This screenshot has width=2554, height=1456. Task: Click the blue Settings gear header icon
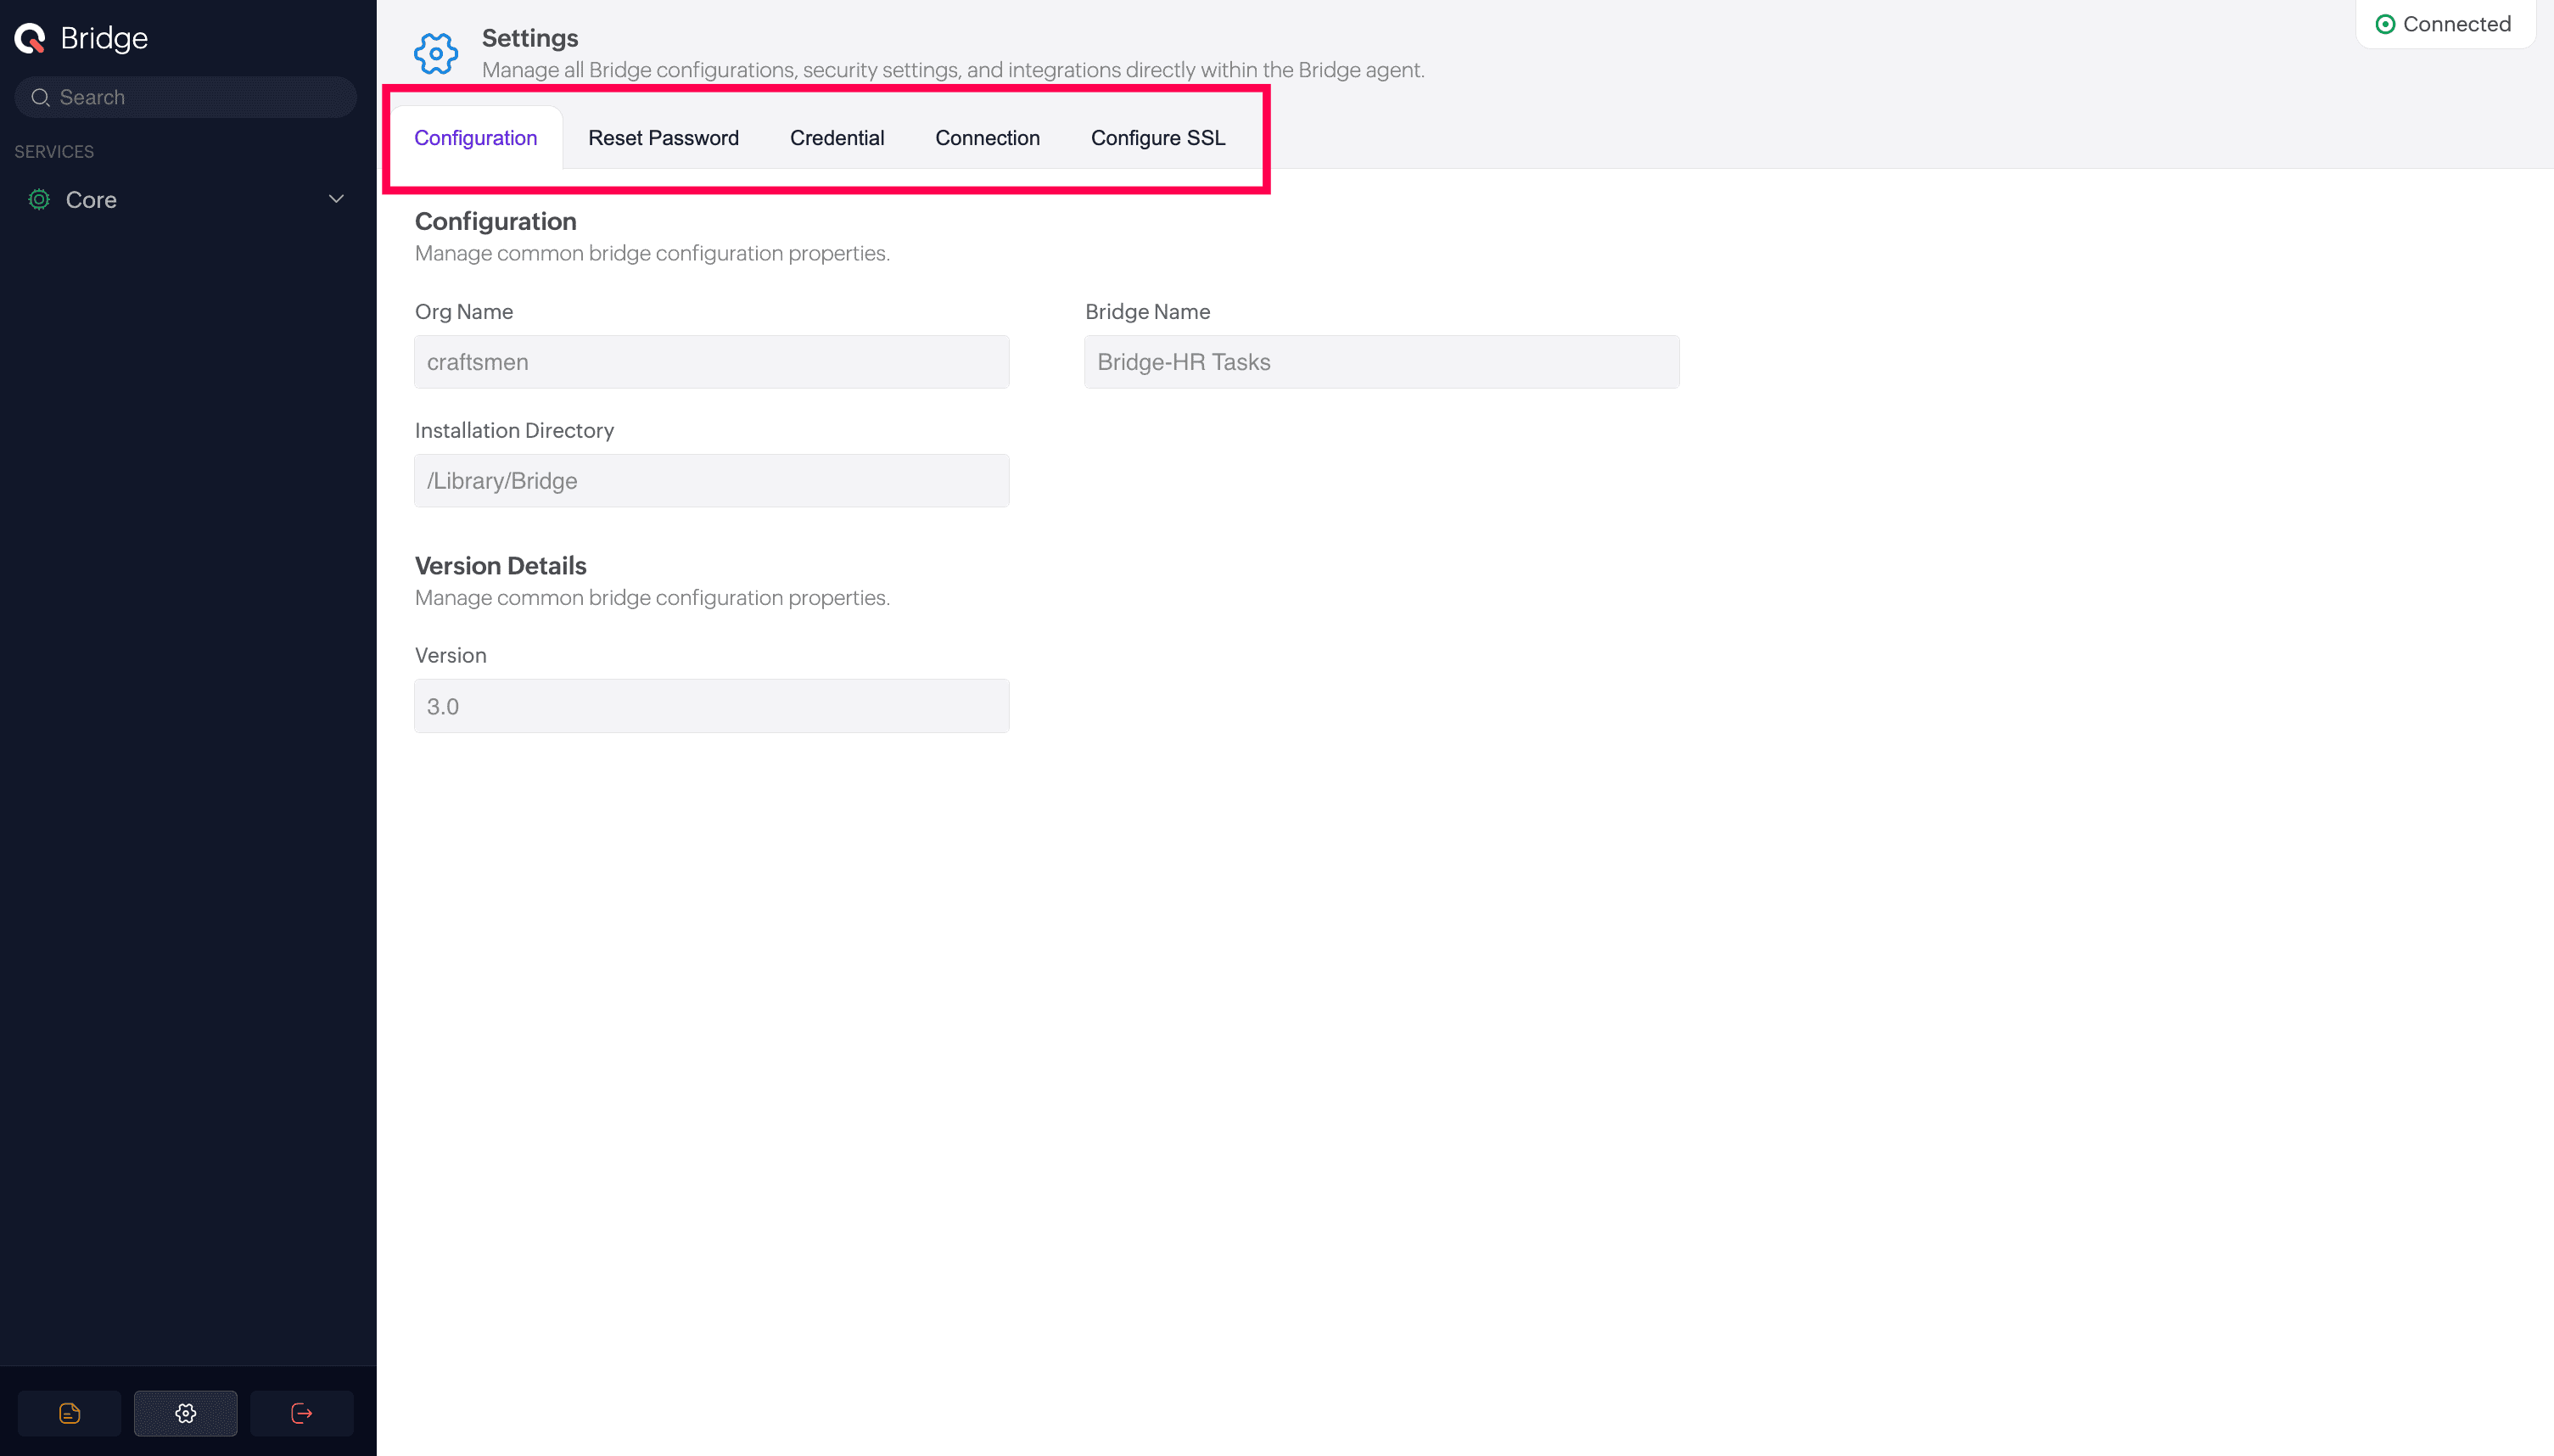436,53
